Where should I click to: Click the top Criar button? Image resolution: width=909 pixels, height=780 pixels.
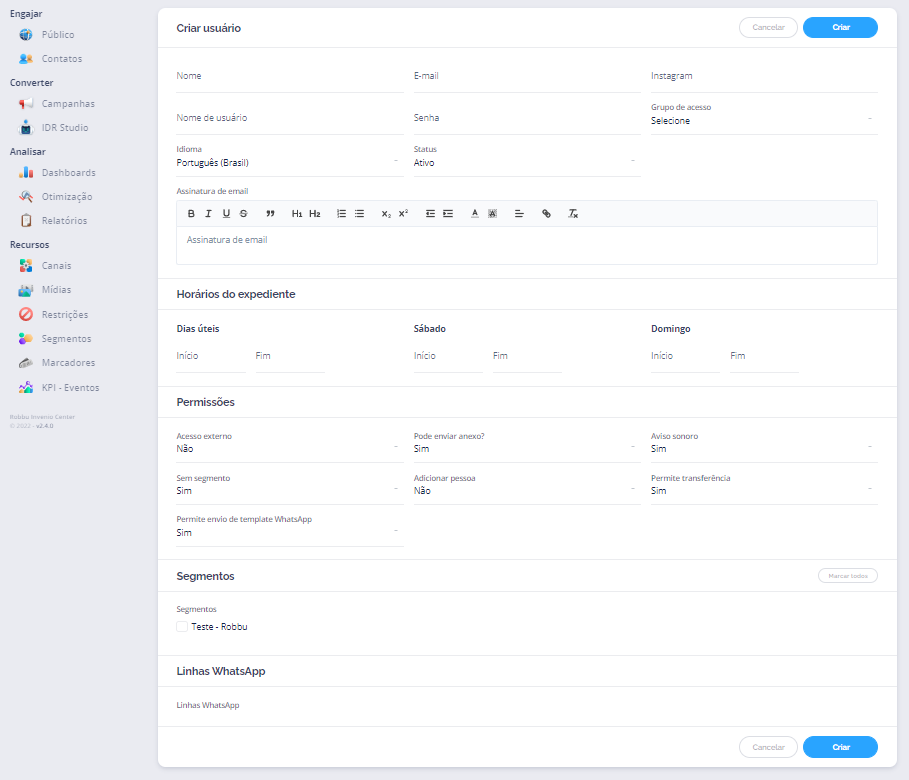840,28
